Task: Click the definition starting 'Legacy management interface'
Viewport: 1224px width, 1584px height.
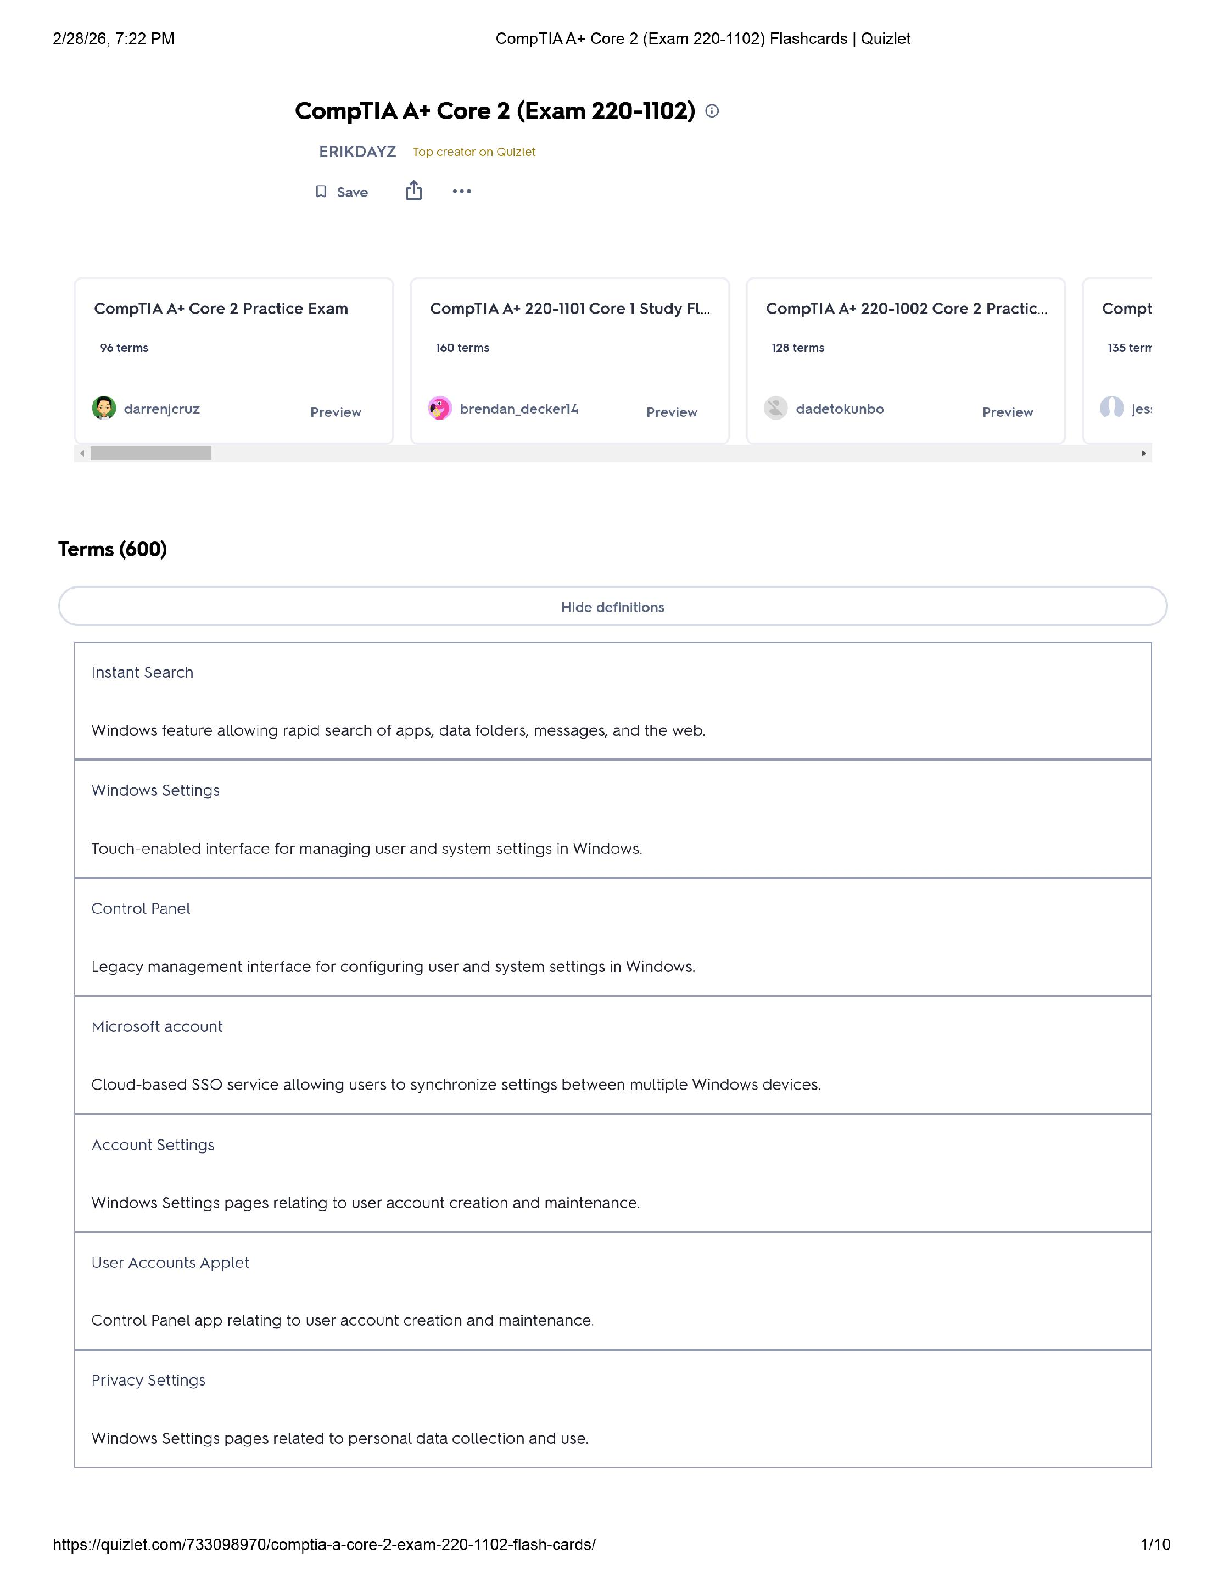Action: [393, 967]
